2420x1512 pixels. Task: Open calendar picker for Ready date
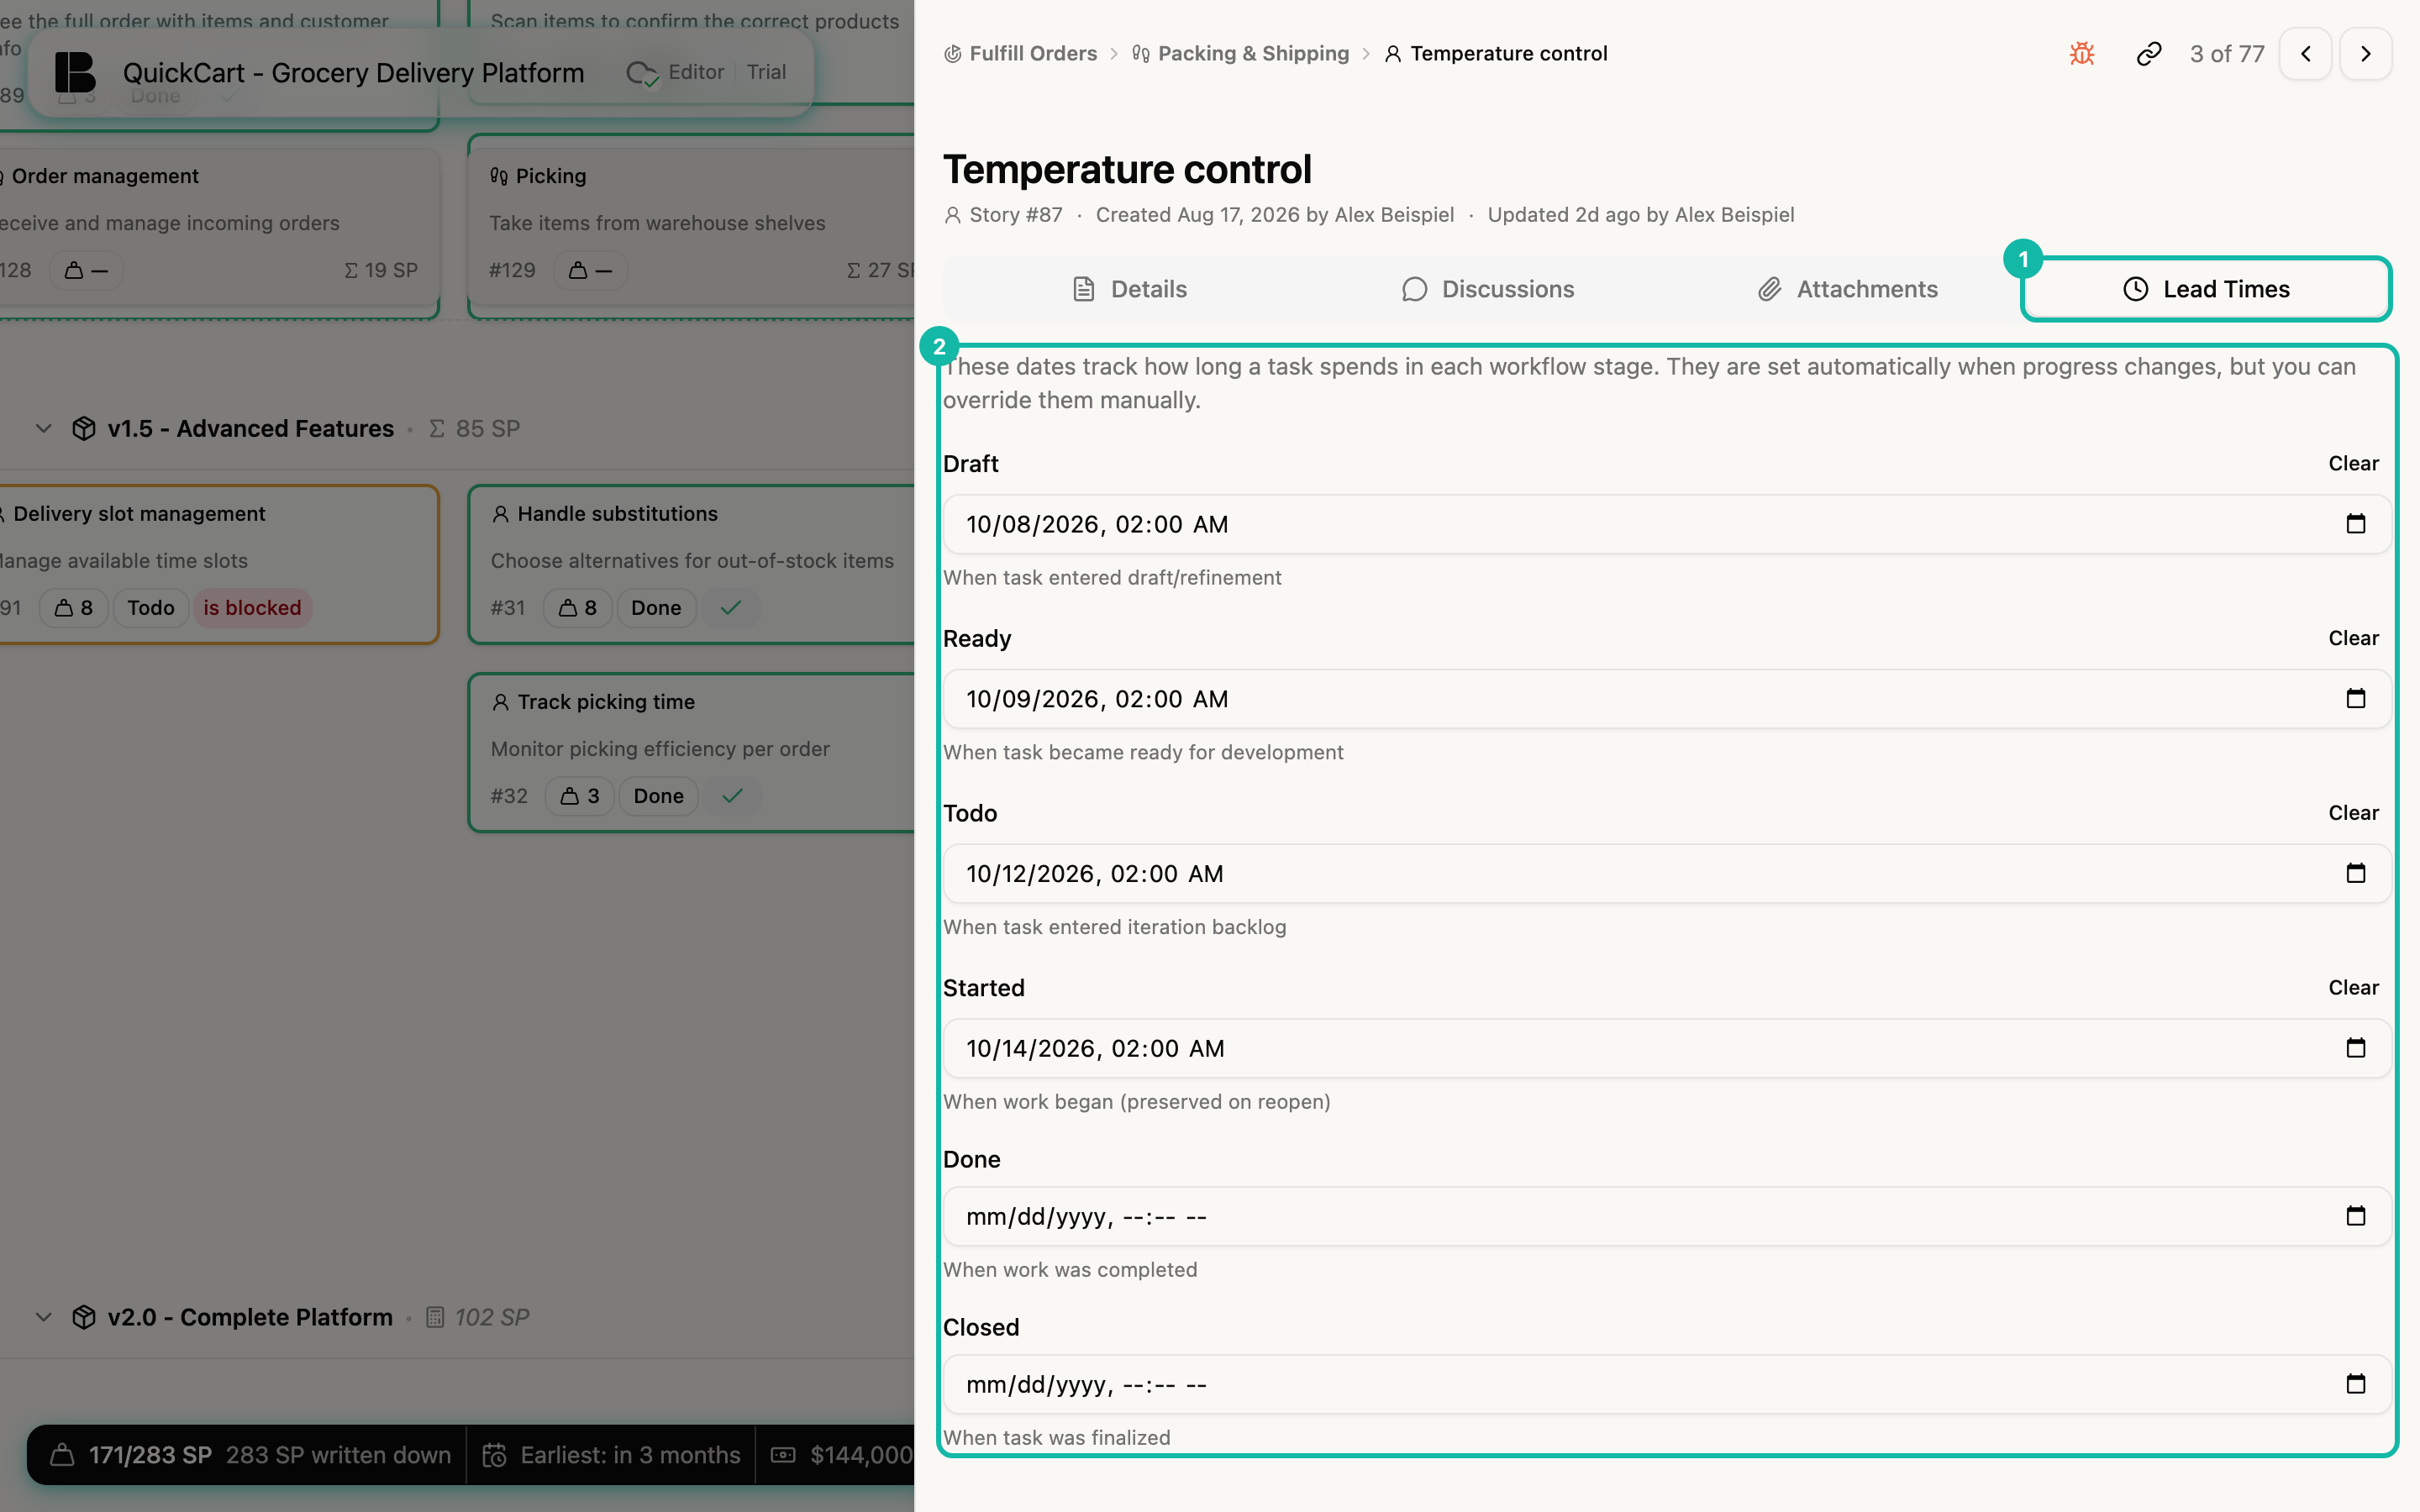click(x=2356, y=699)
